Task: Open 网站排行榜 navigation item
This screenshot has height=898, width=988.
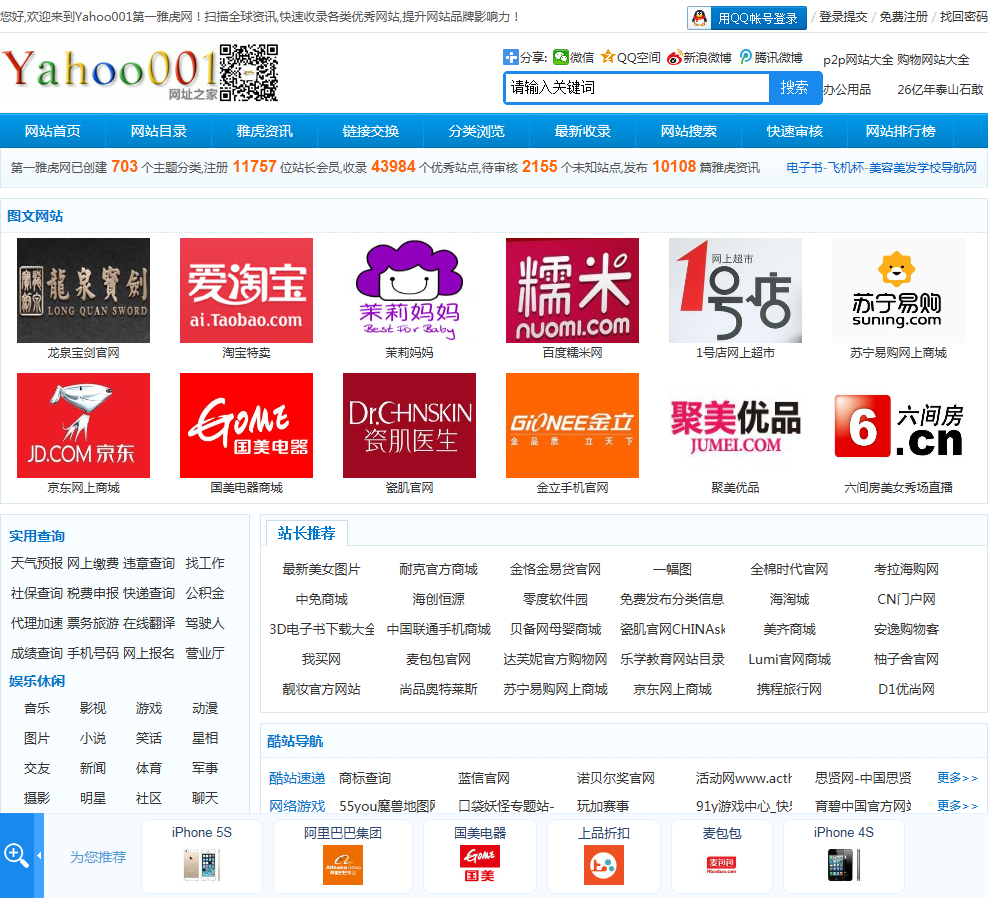Action: coord(900,131)
